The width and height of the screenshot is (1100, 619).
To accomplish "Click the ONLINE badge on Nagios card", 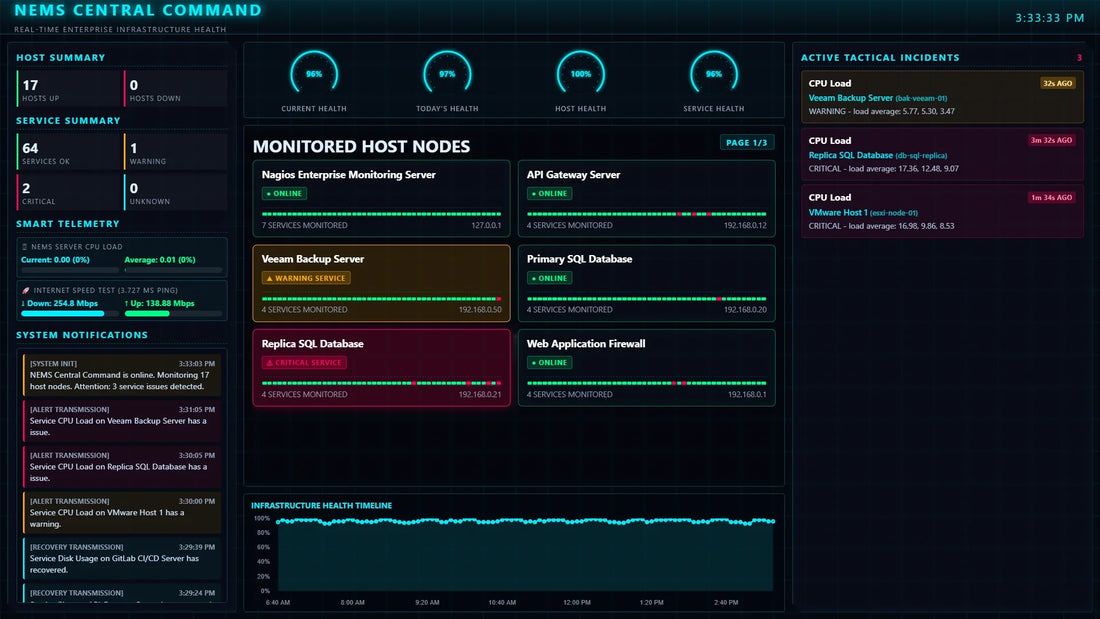I will click(x=284, y=194).
